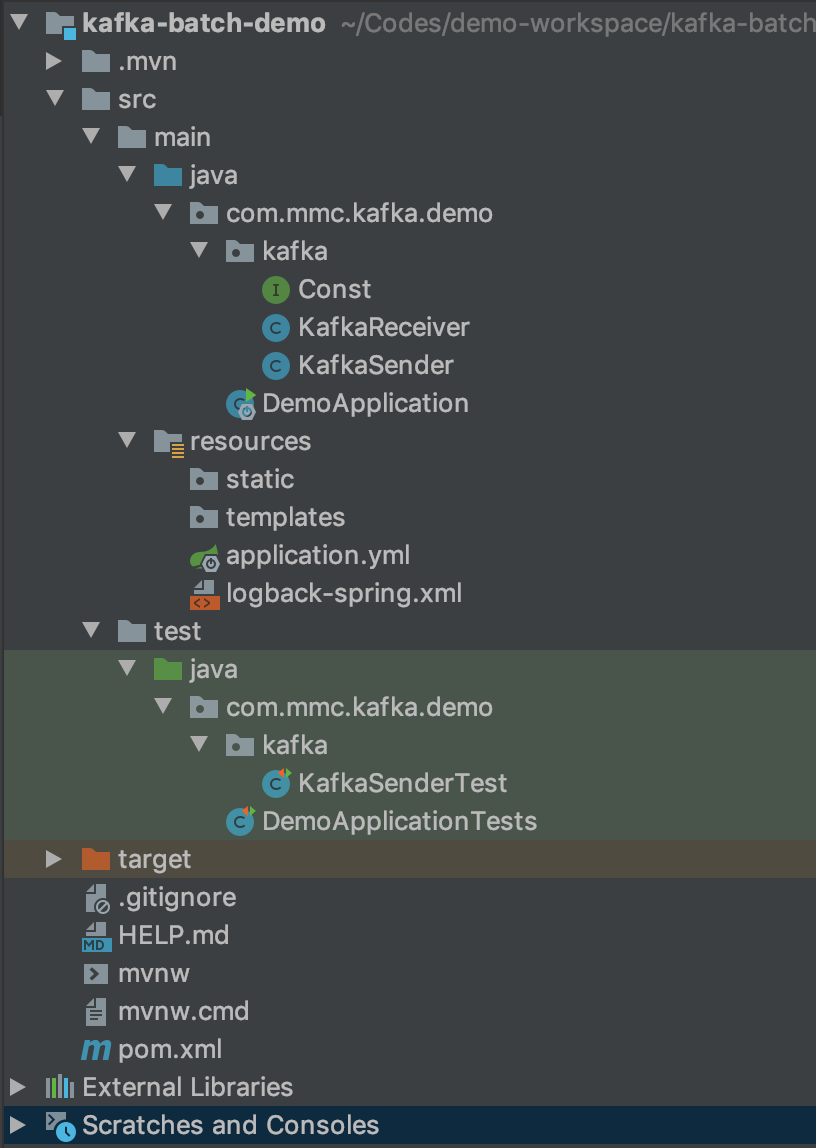
Task: Expand External Libraries
Action: (17, 1086)
